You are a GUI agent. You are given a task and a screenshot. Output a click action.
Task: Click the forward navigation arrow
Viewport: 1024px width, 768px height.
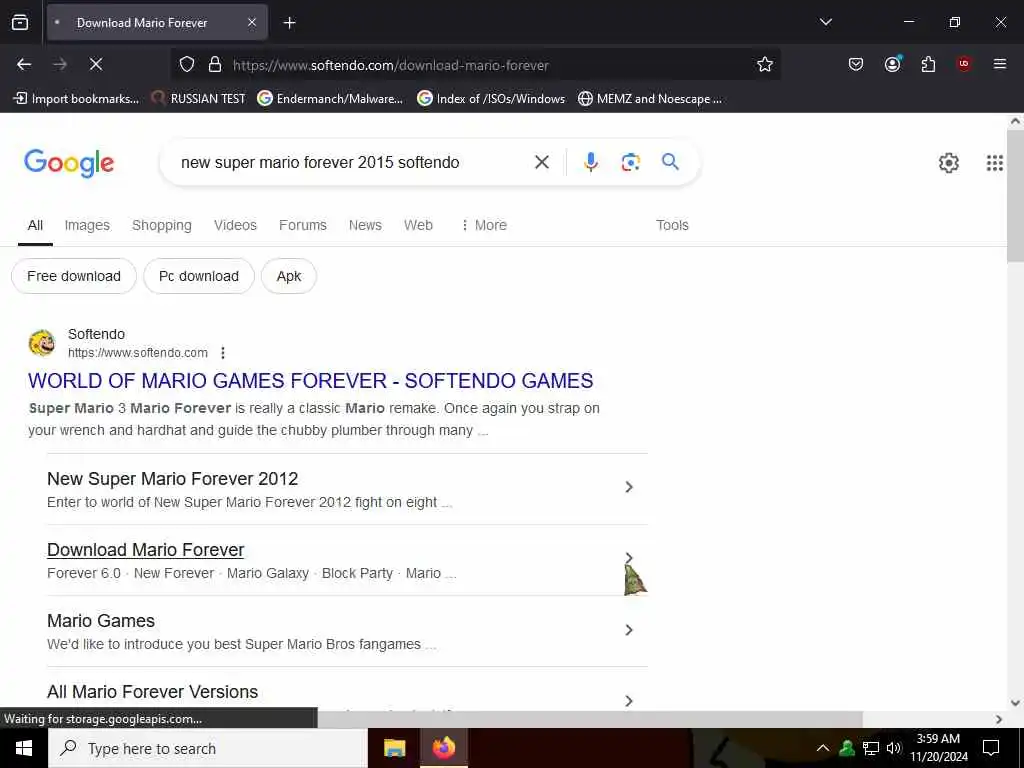pyautogui.click(x=60, y=64)
